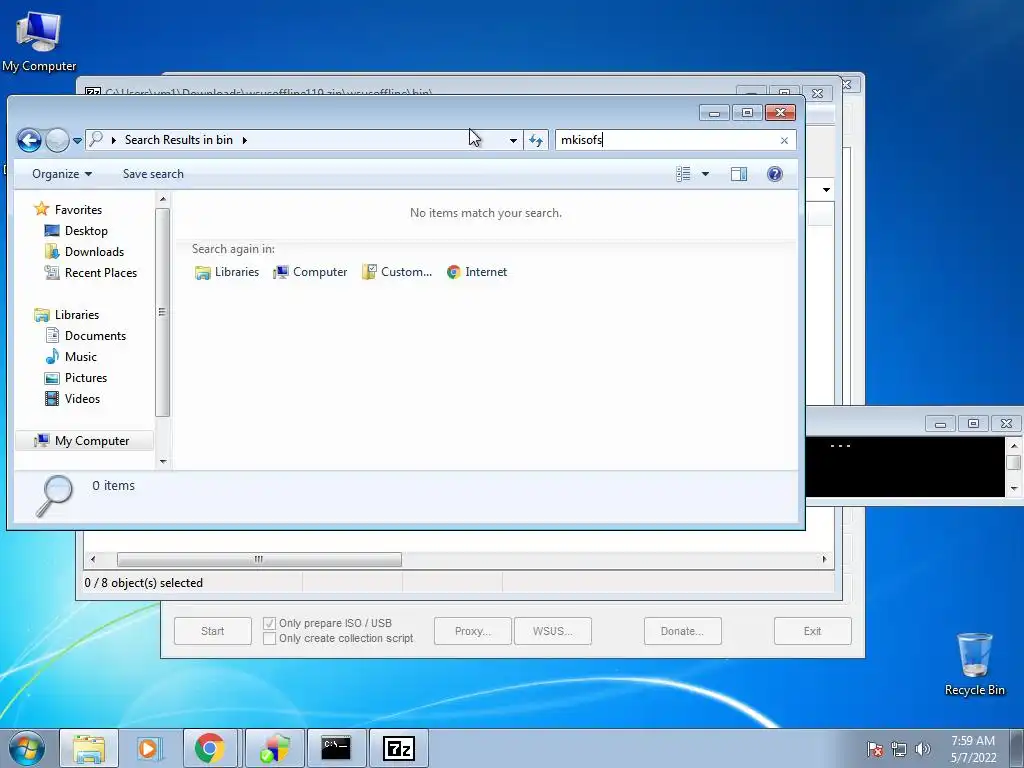
Task: Open the Windows Start menu
Action: 26,748
